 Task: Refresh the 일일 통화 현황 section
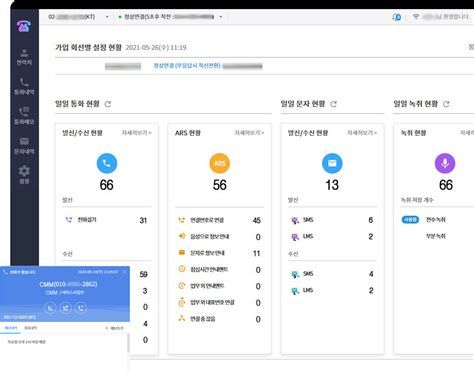108,104
